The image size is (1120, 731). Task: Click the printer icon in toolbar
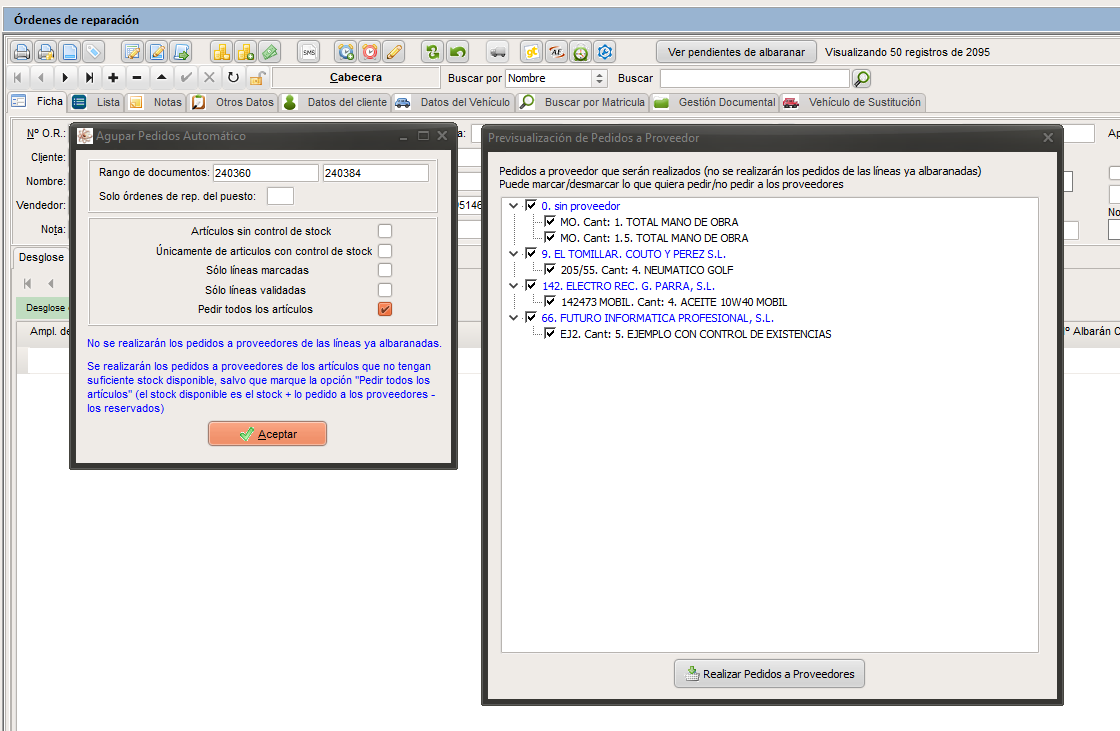22,52
